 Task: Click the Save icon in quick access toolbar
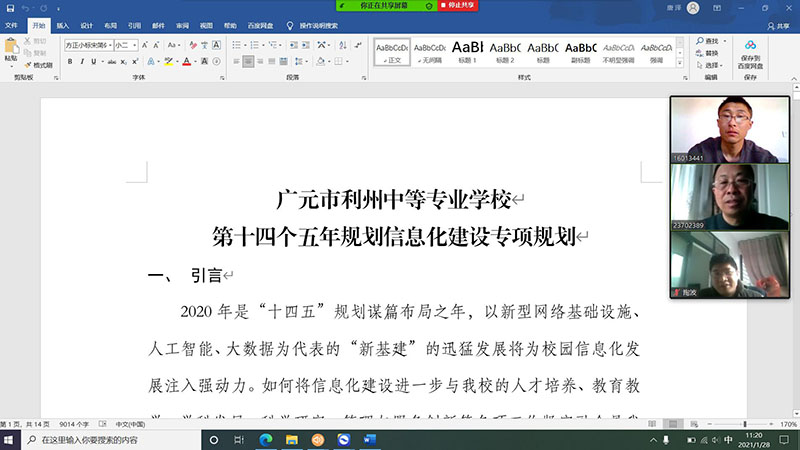click(10, 8)
